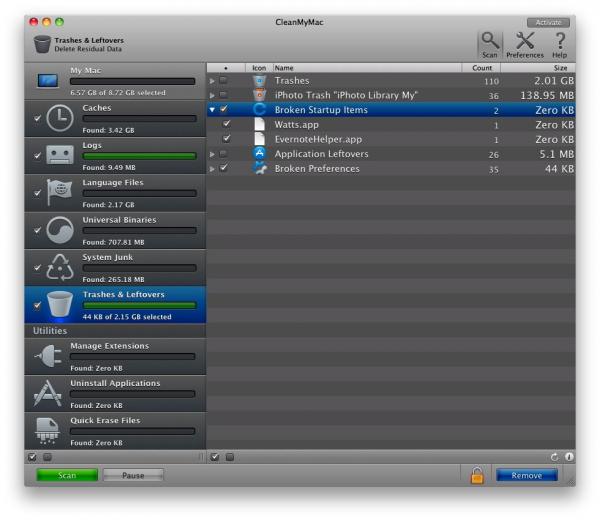Click the Trashes & Leftovers header trash icon
The width and height of the screenshot is (600, 520).
42,44
